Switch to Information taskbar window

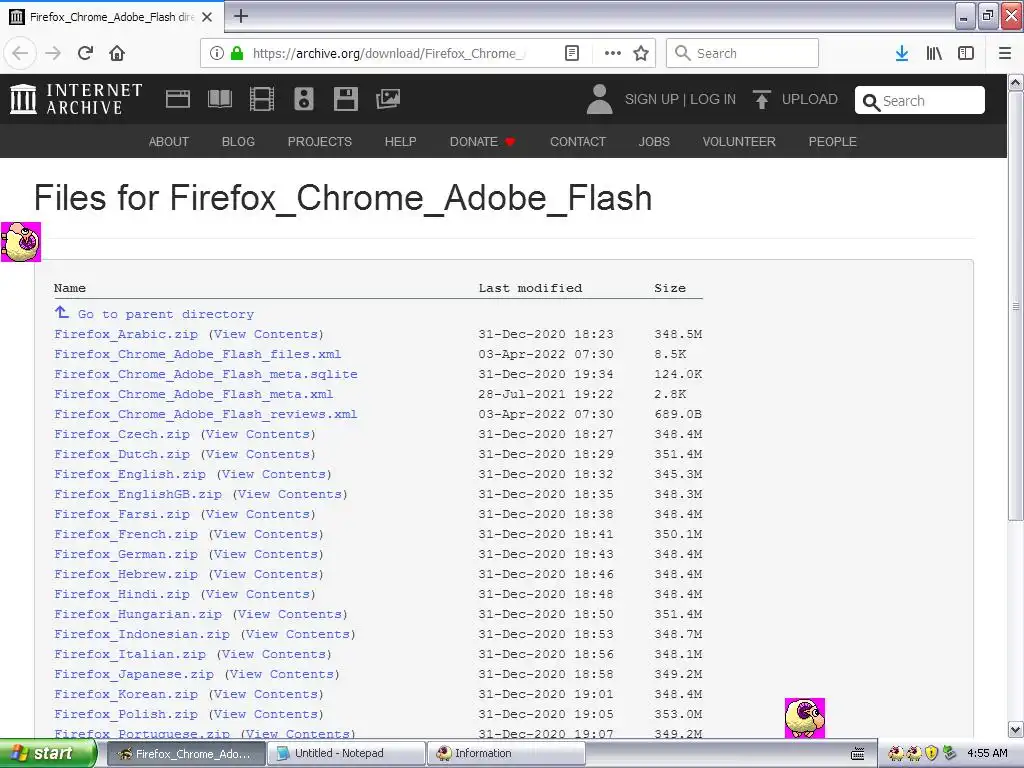pos(505,754)
